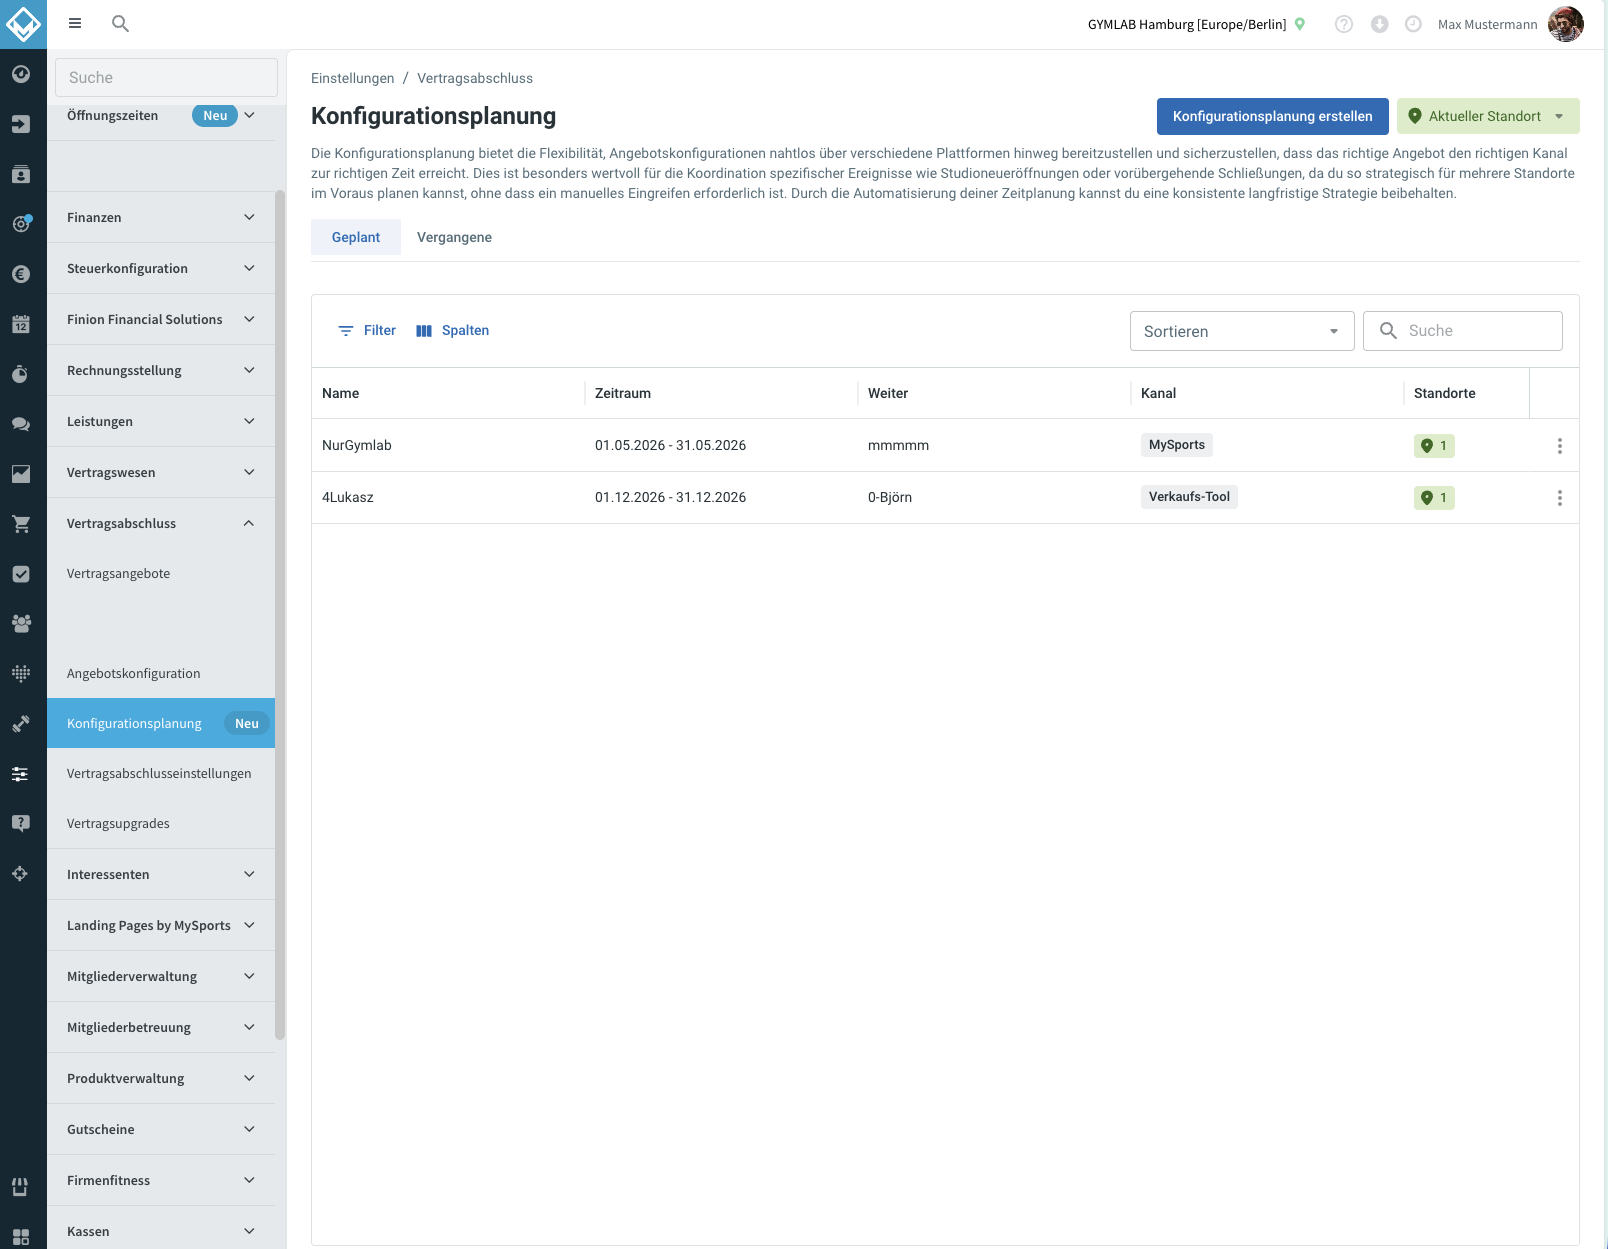1608x1249 pixels.
Task: Switch to the Vergangene tab
Action: click(454, 237)
